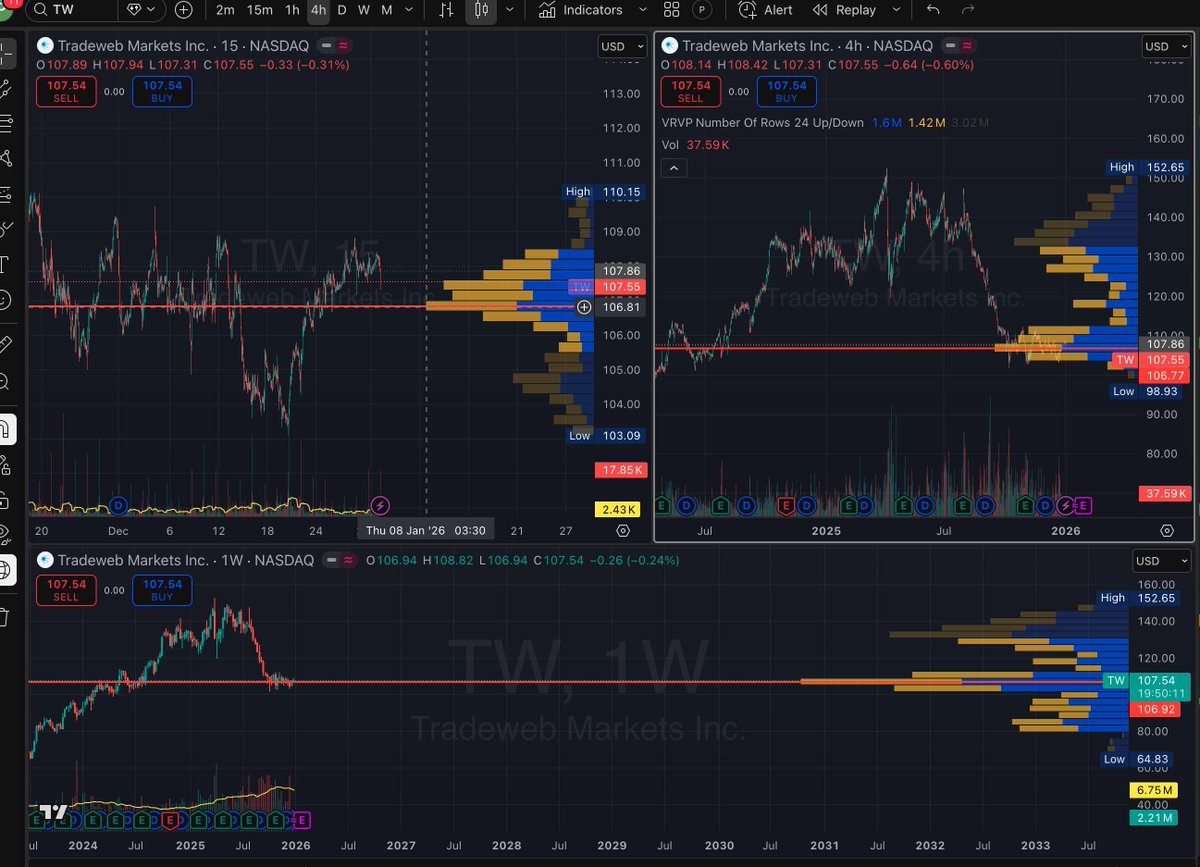Click the Vol 37.59K legend on 4h chart

point(695,145)
